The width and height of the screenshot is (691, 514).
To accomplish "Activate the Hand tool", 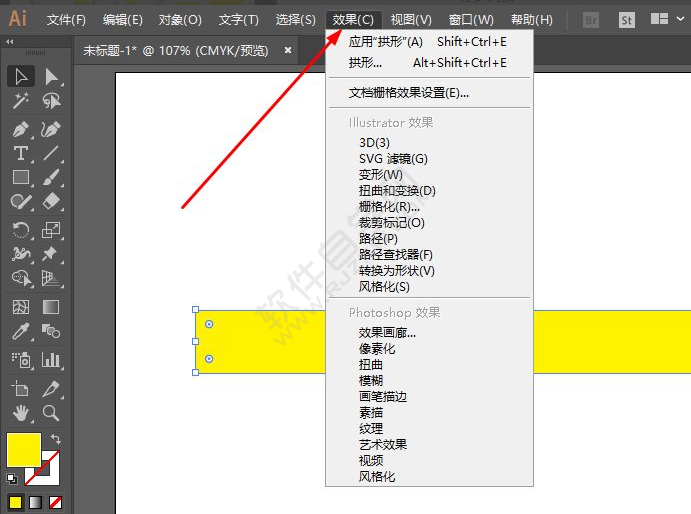I will click(21, 413).
